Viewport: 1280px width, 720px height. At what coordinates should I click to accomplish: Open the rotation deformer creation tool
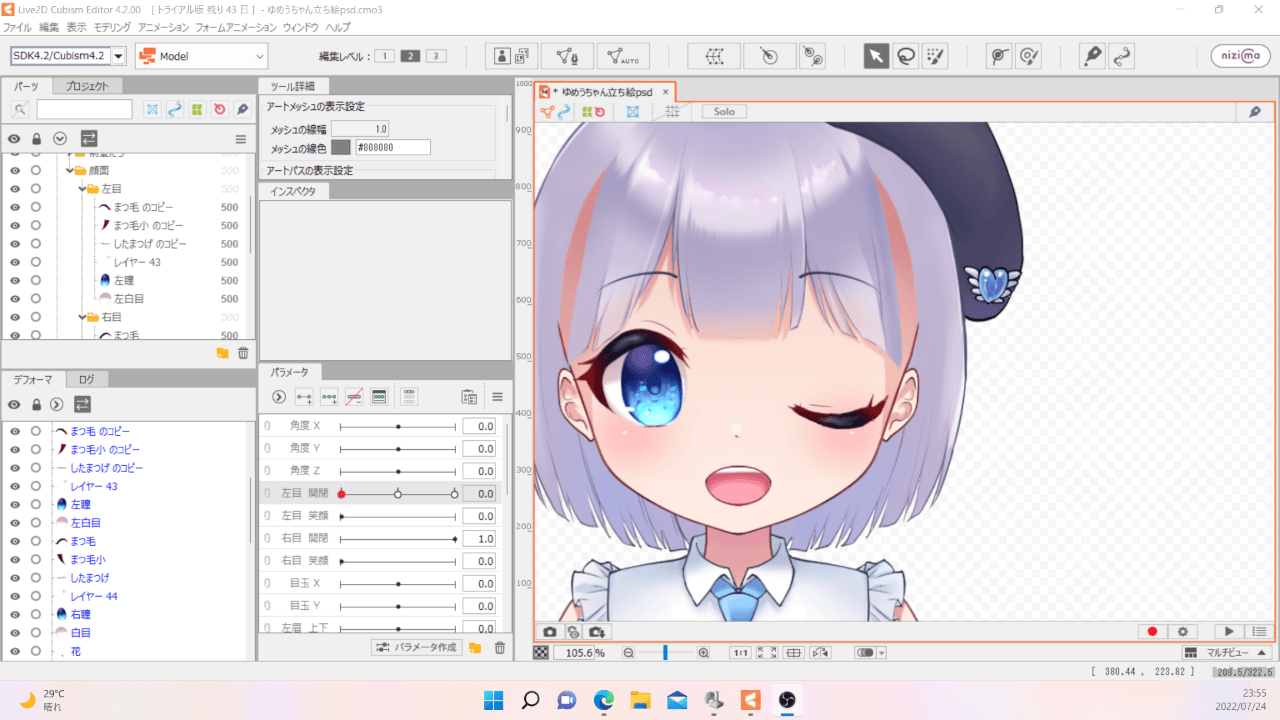pyautogui.click(x=812, y=56)
